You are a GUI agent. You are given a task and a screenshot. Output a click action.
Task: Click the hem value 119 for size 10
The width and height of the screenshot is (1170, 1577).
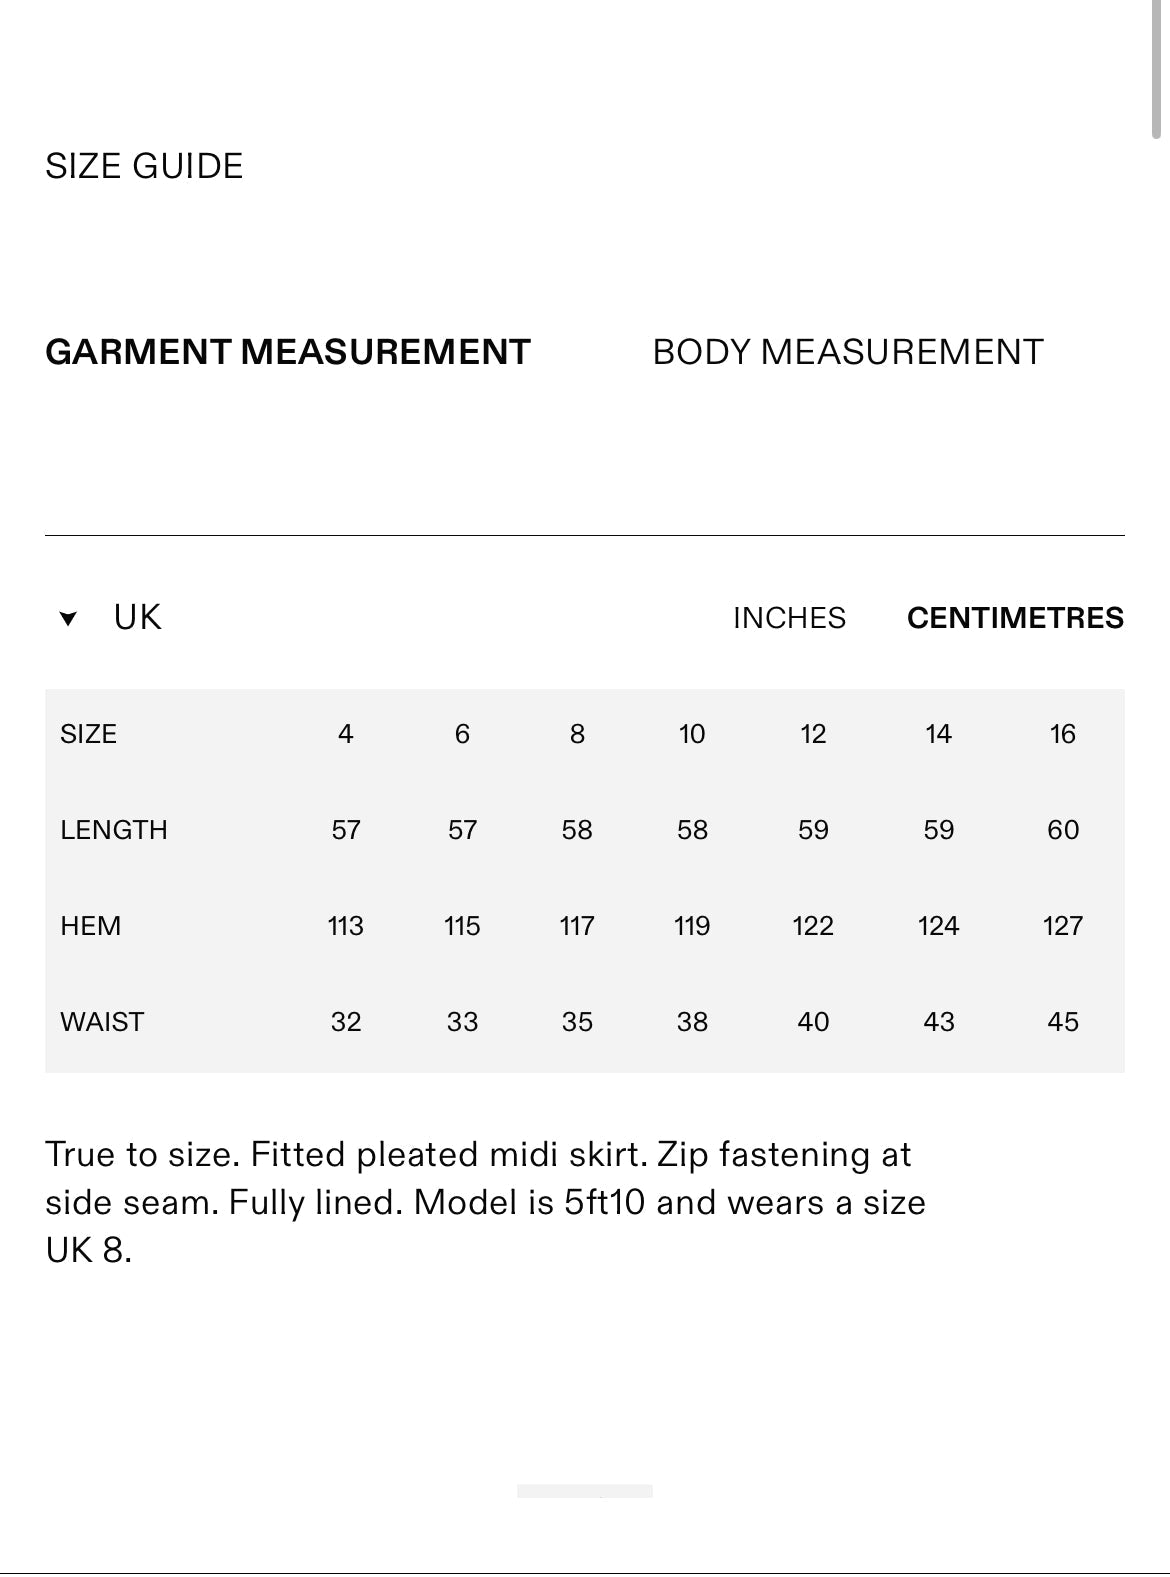[x=692, y=926]
